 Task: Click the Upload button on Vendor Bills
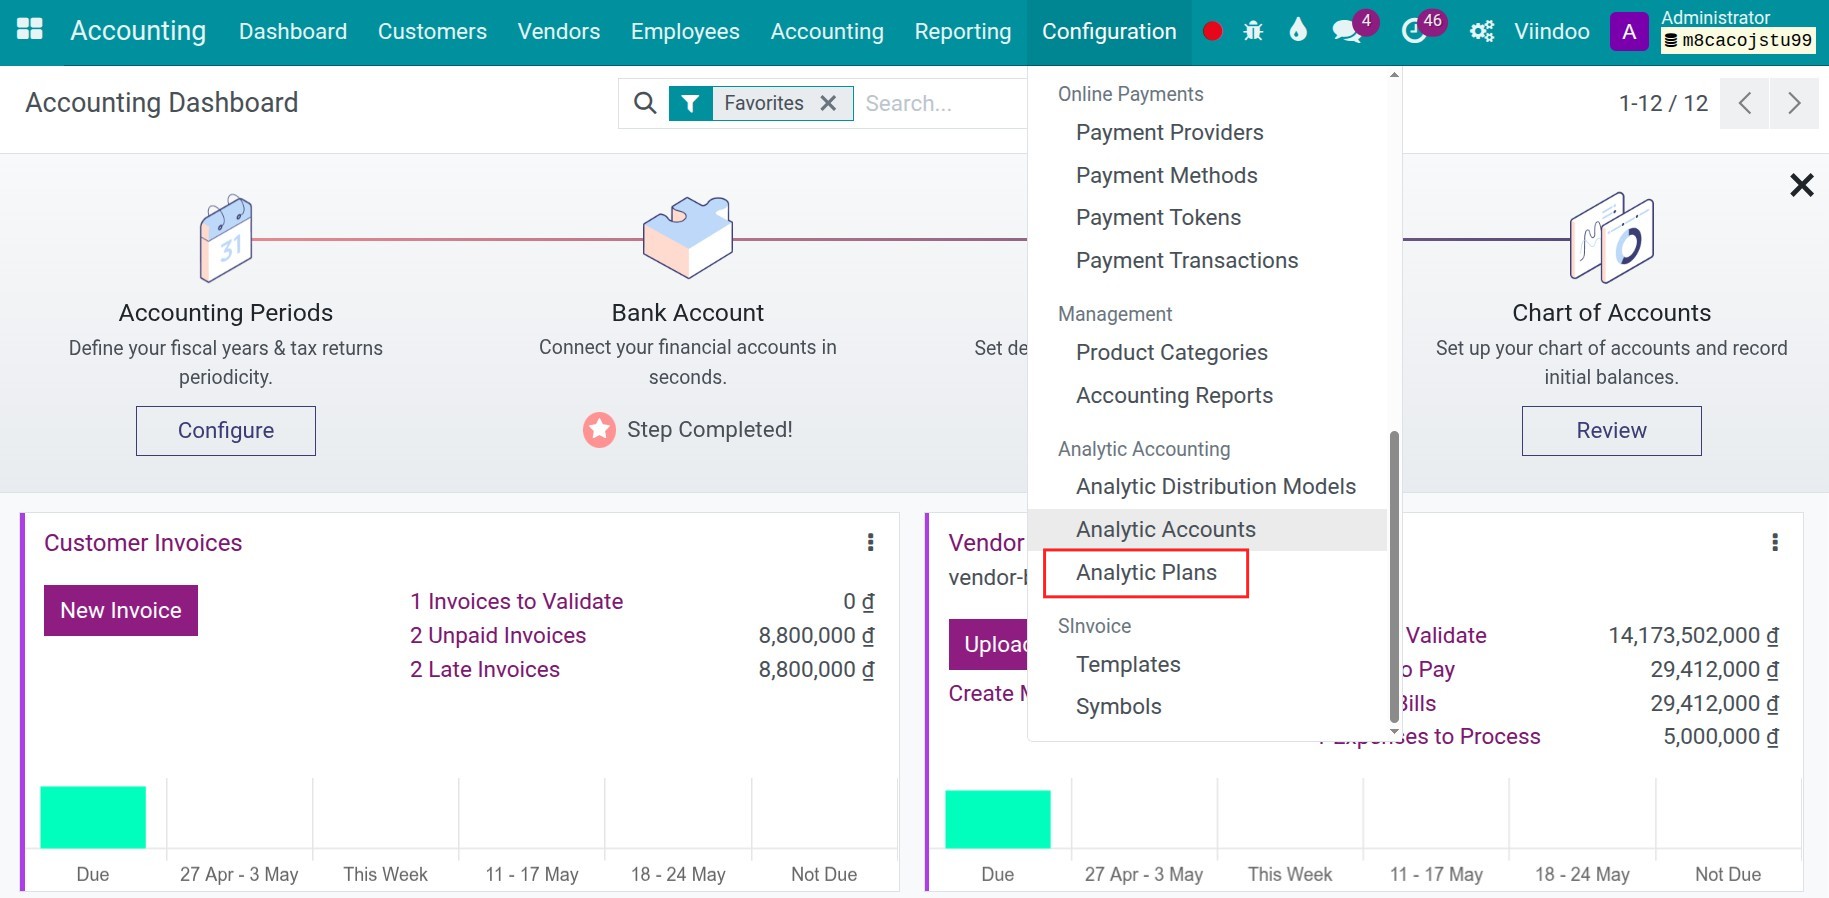pos(988,644)
